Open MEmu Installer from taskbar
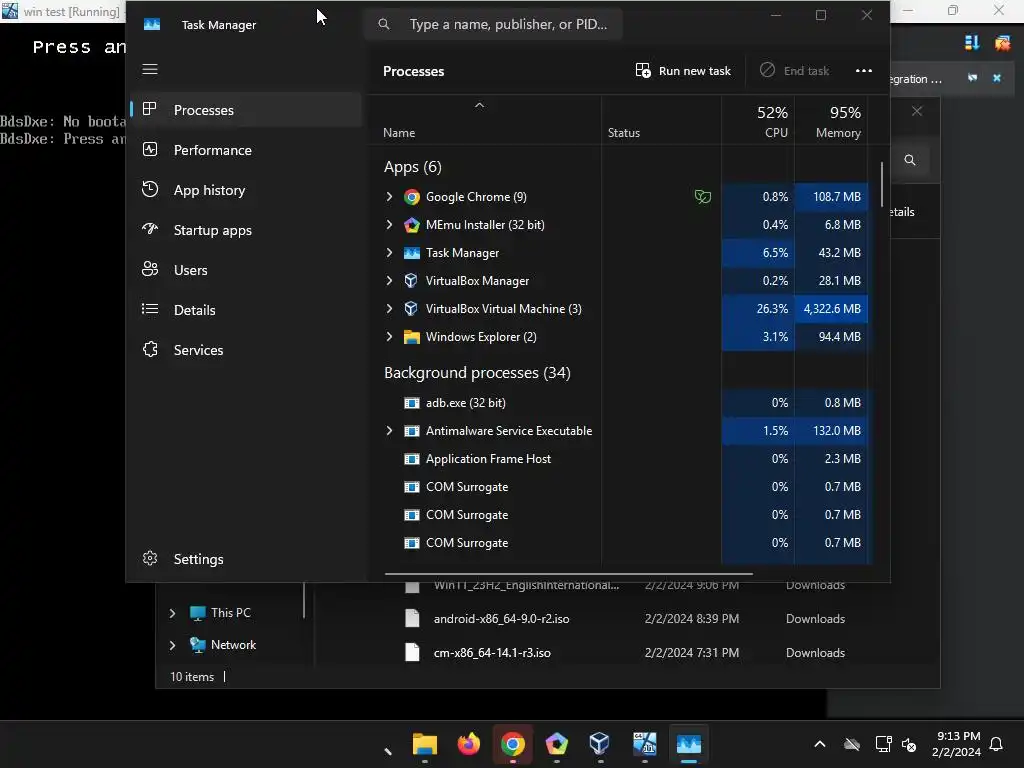The height and width of the screenshot is (768, 1024). pyautogui.click(x=556, y=744)
